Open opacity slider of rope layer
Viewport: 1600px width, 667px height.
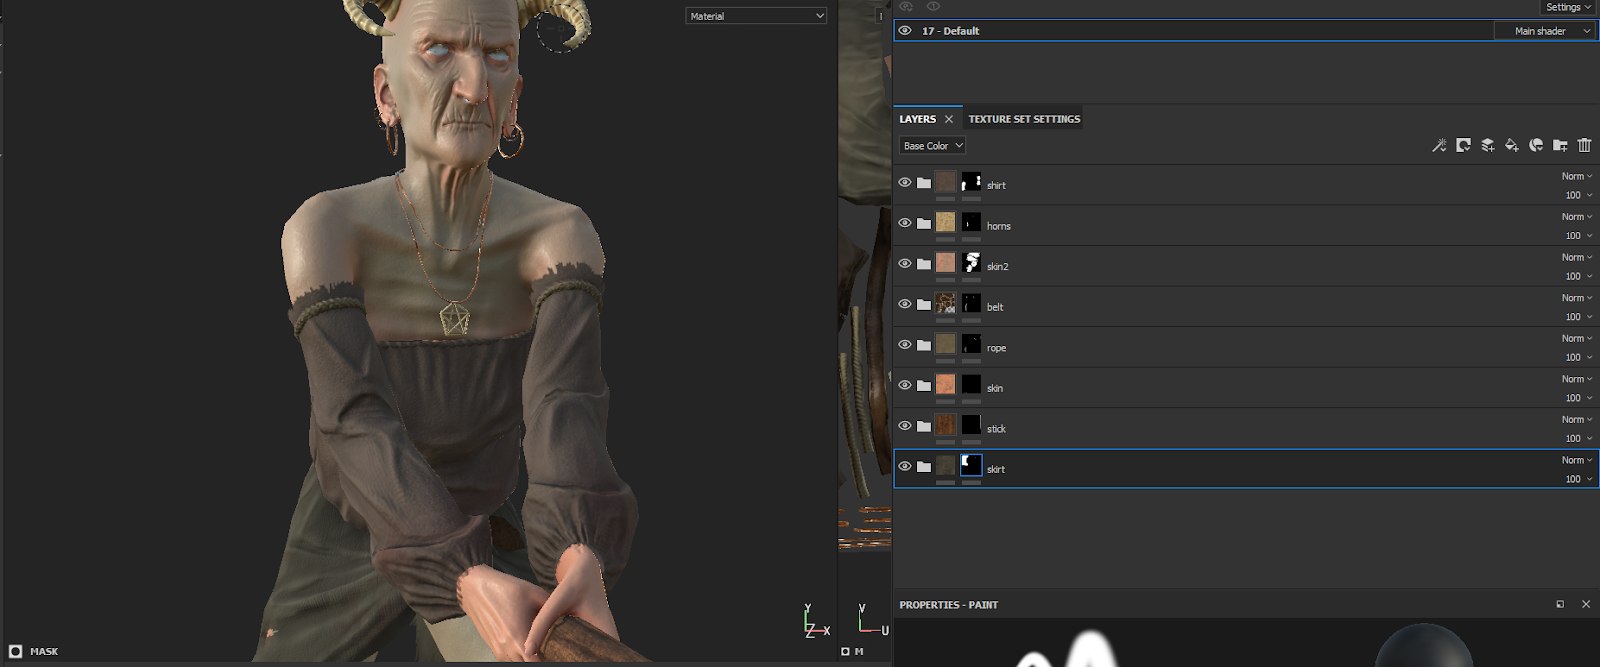pyautogui.click(x=1578, y=358)
